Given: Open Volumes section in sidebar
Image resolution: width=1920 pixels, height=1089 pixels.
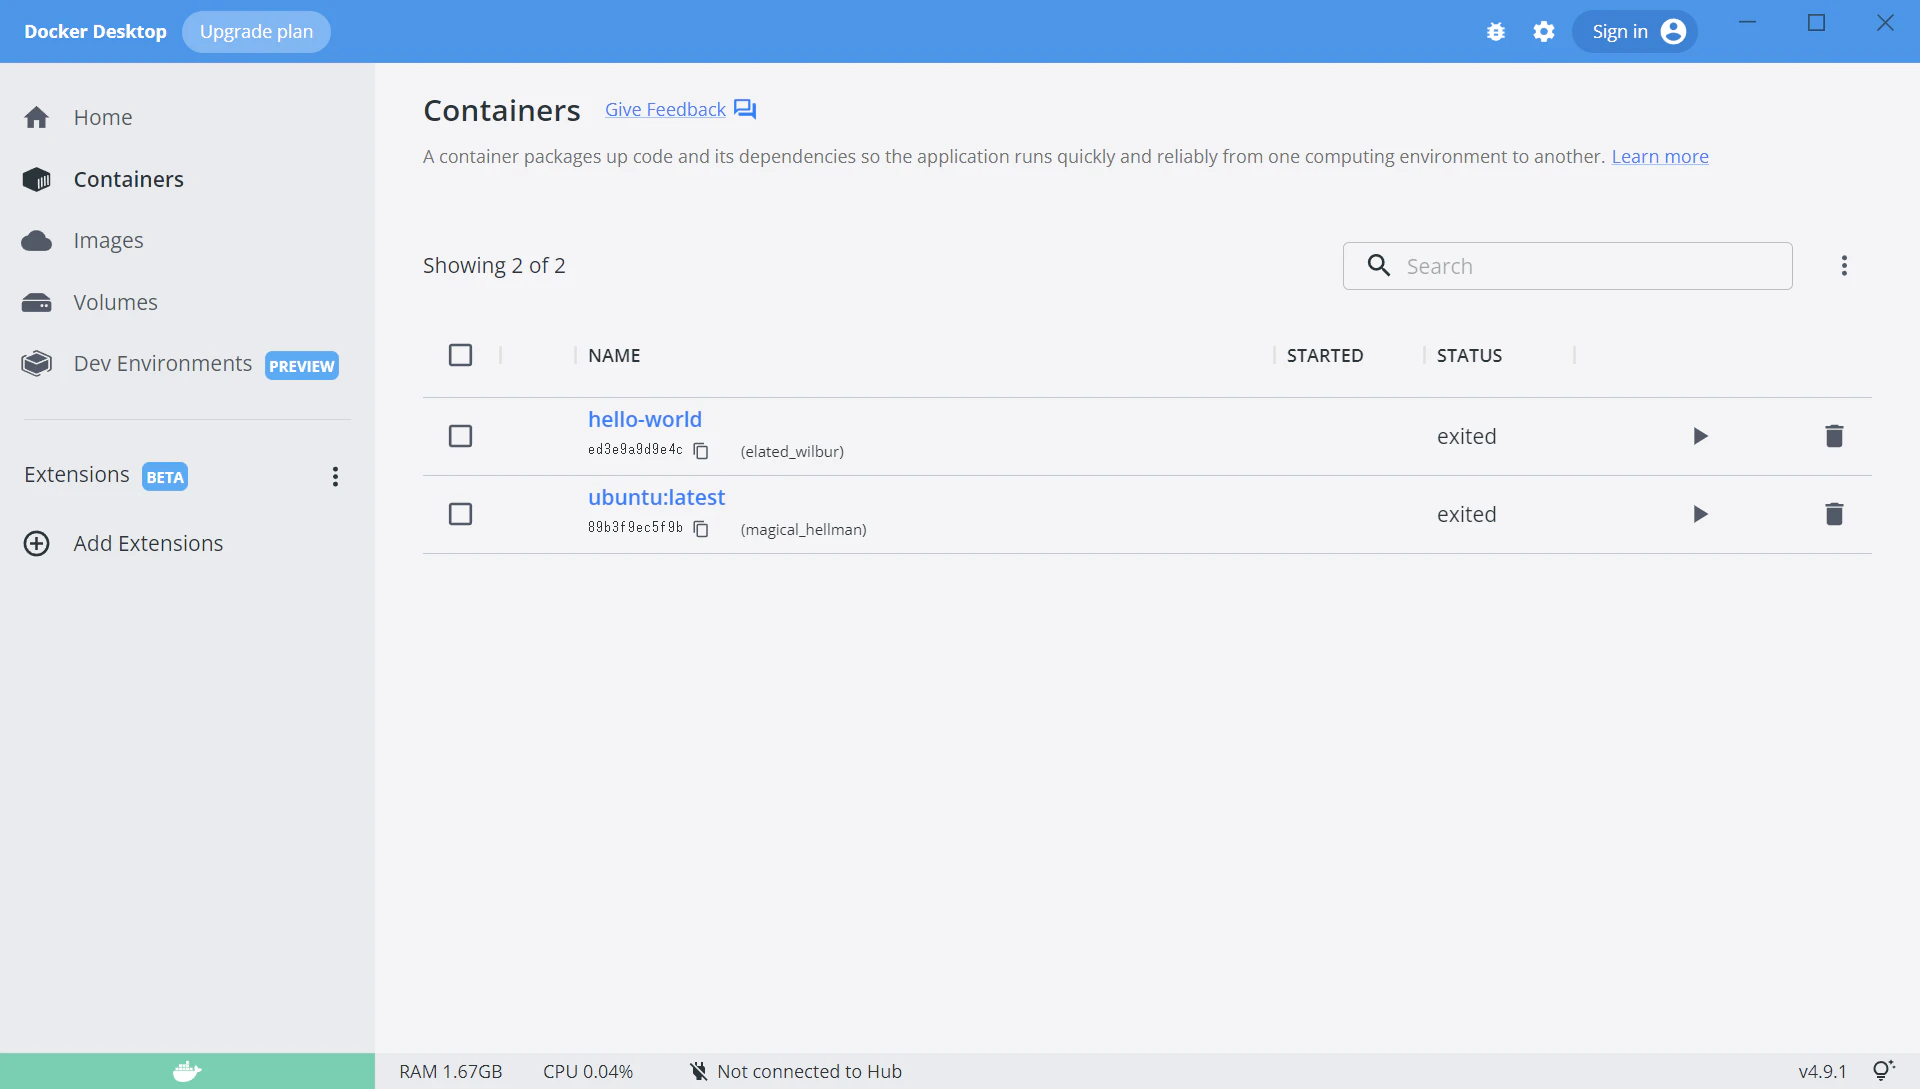Looking at the screenshot, I should (115, 302).
